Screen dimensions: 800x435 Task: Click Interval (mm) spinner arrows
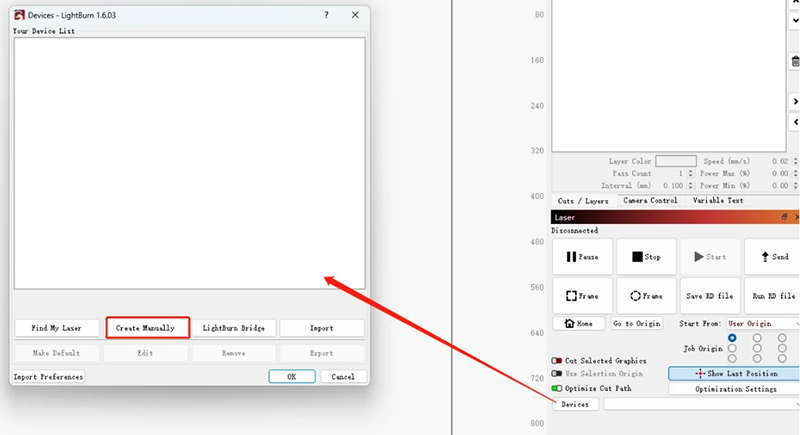click(x=690, y=186)
